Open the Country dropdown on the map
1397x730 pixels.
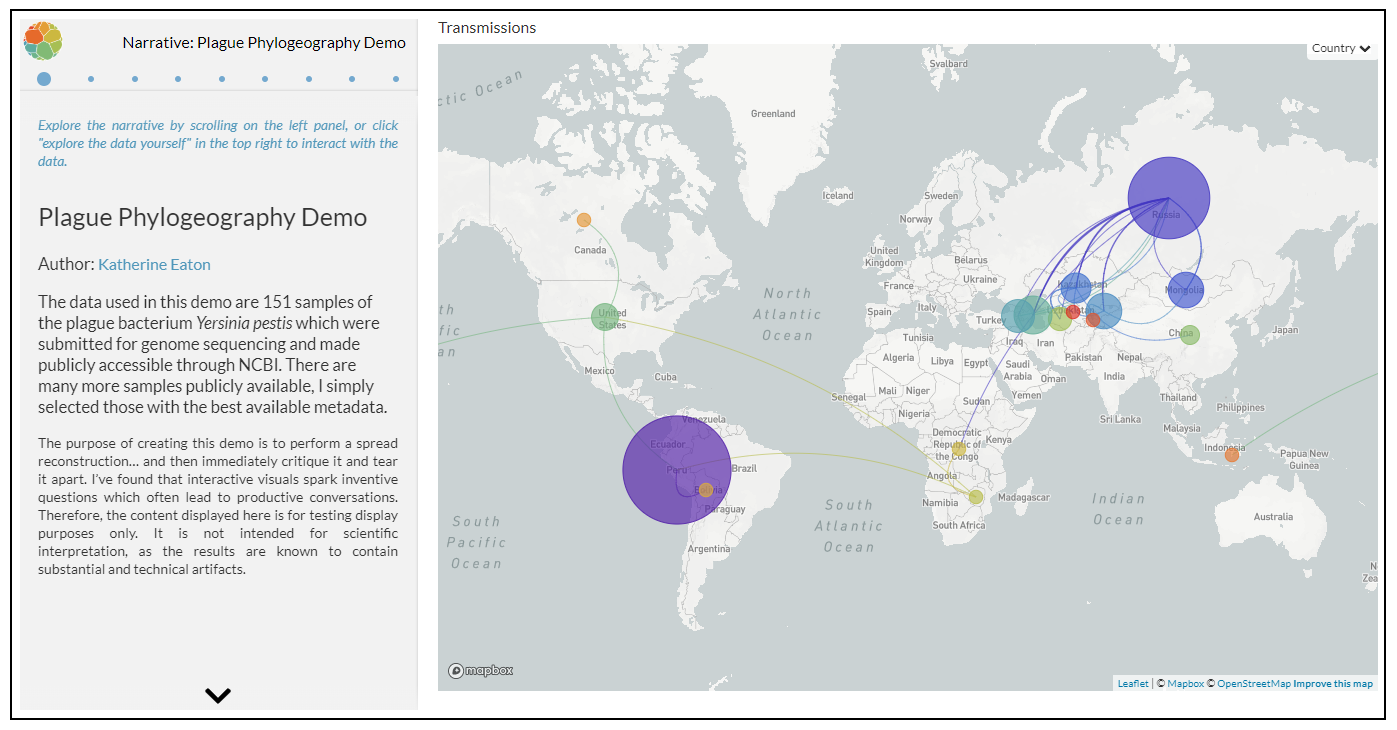point(1340,48)
